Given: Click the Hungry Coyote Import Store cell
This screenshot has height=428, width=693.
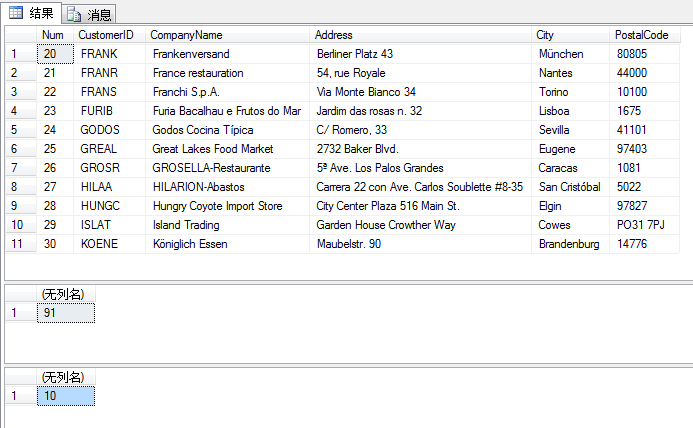Looking at the screenshot, I should click(227, 206).
